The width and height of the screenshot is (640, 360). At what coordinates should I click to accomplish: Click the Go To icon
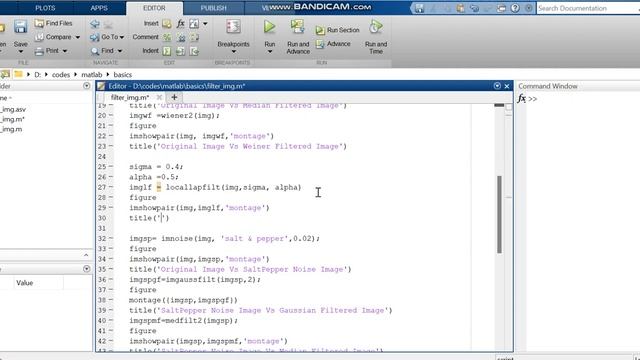(95, 38)
